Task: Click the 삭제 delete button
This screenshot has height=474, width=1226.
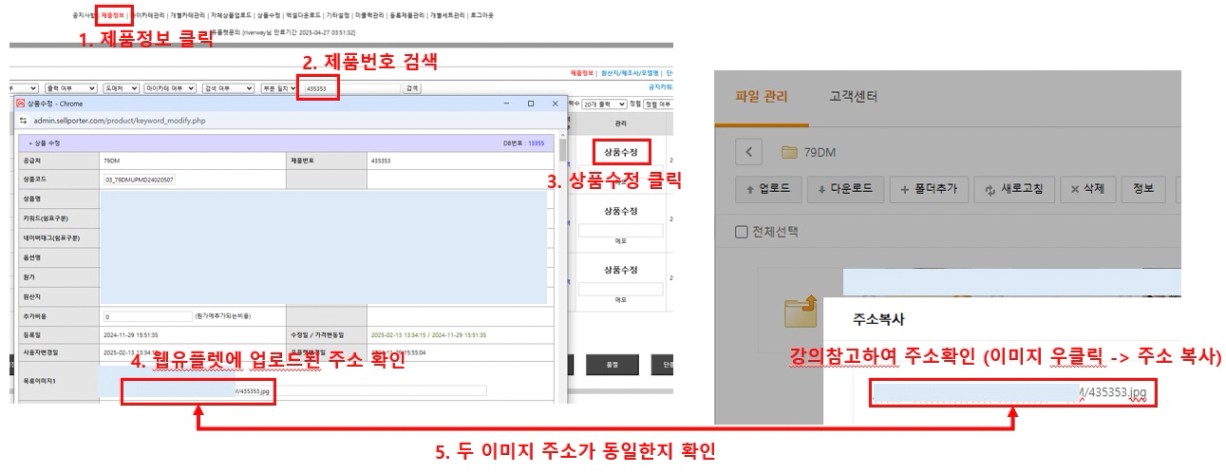Action: click(1086, 189)
